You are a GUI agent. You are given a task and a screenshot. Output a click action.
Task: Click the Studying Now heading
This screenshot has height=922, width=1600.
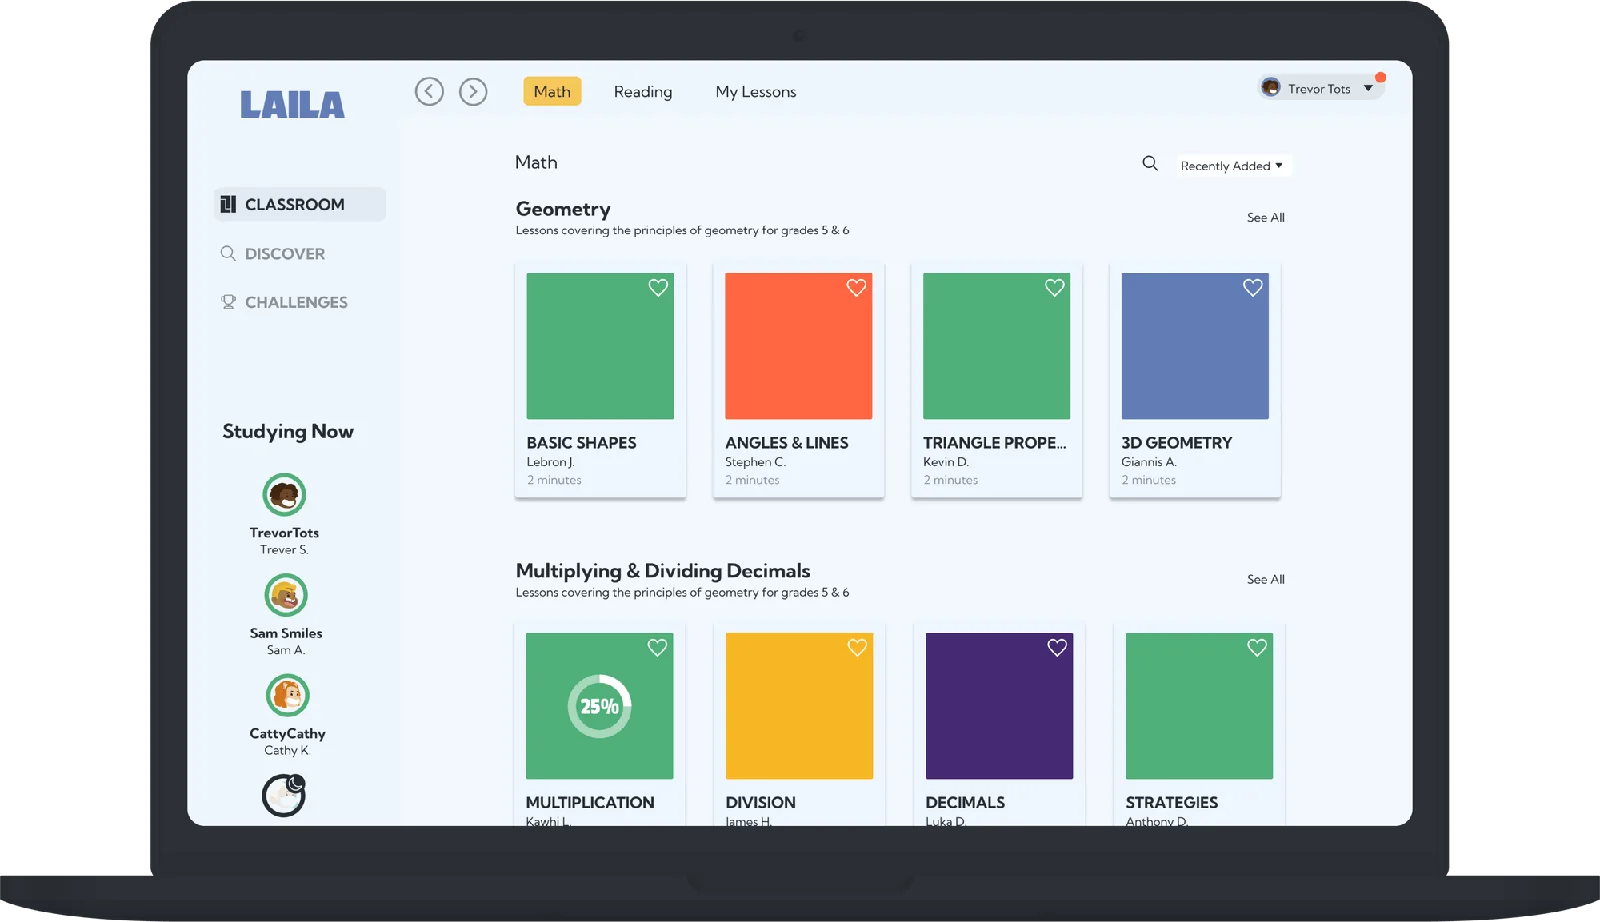288,432
